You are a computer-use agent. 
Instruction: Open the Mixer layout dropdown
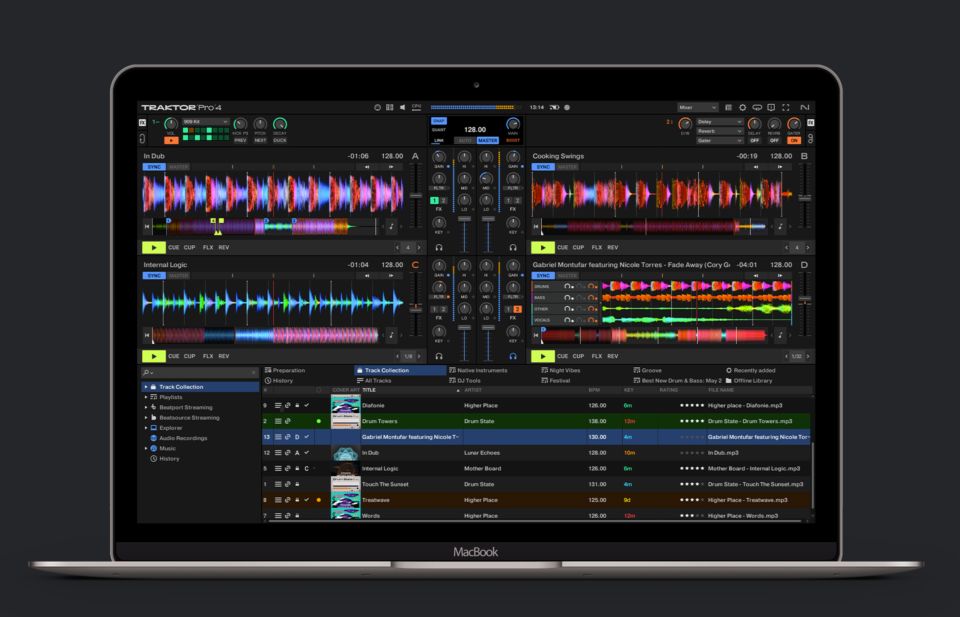(x=698, y=107)
